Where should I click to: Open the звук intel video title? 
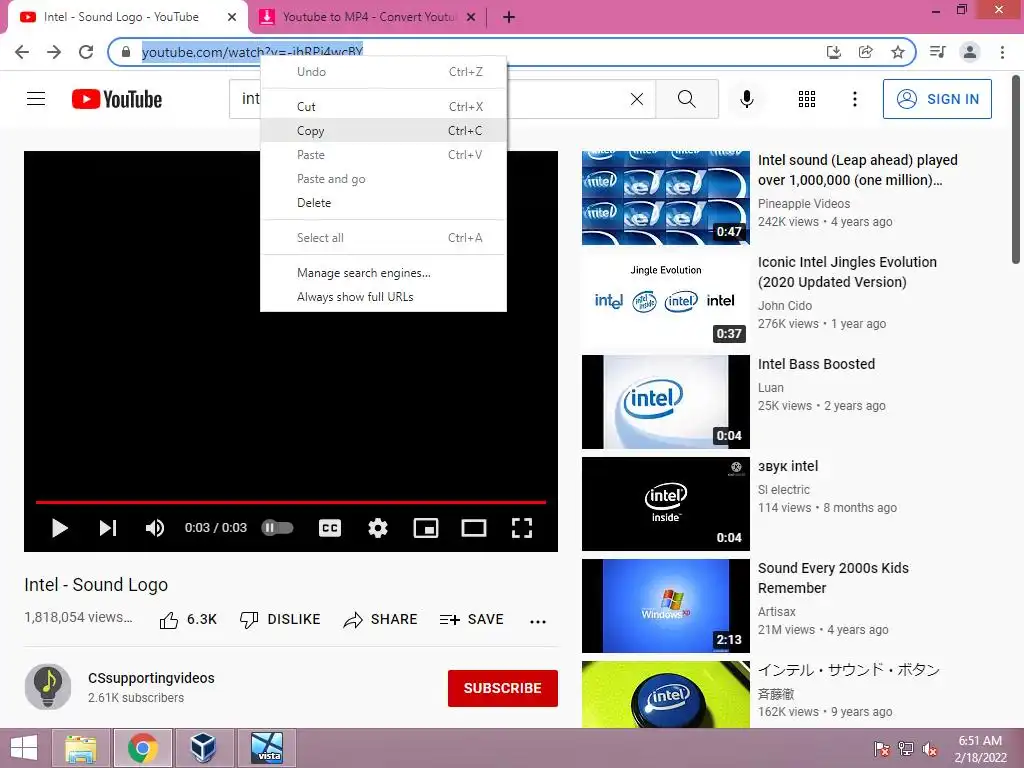click(x=788, y=466)
